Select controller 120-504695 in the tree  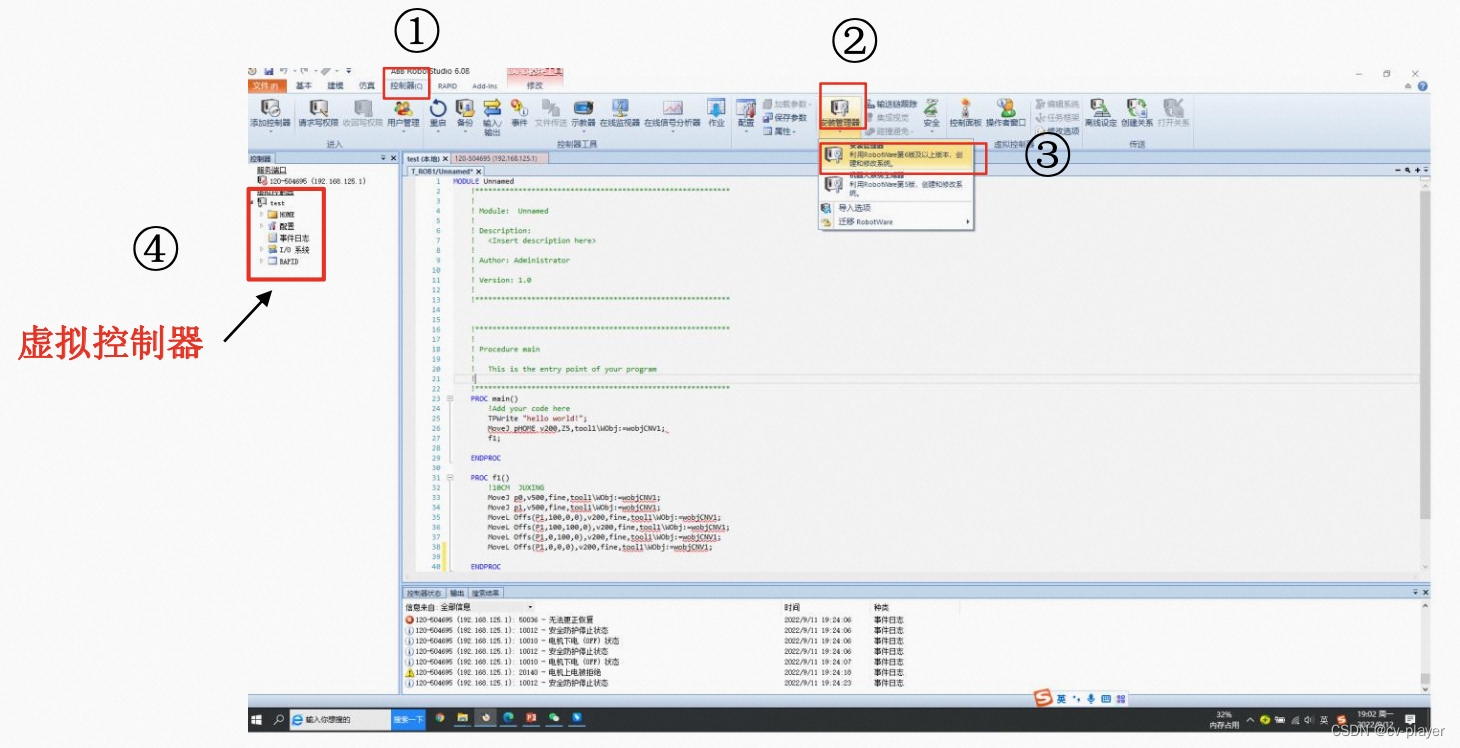coord(311,181)
